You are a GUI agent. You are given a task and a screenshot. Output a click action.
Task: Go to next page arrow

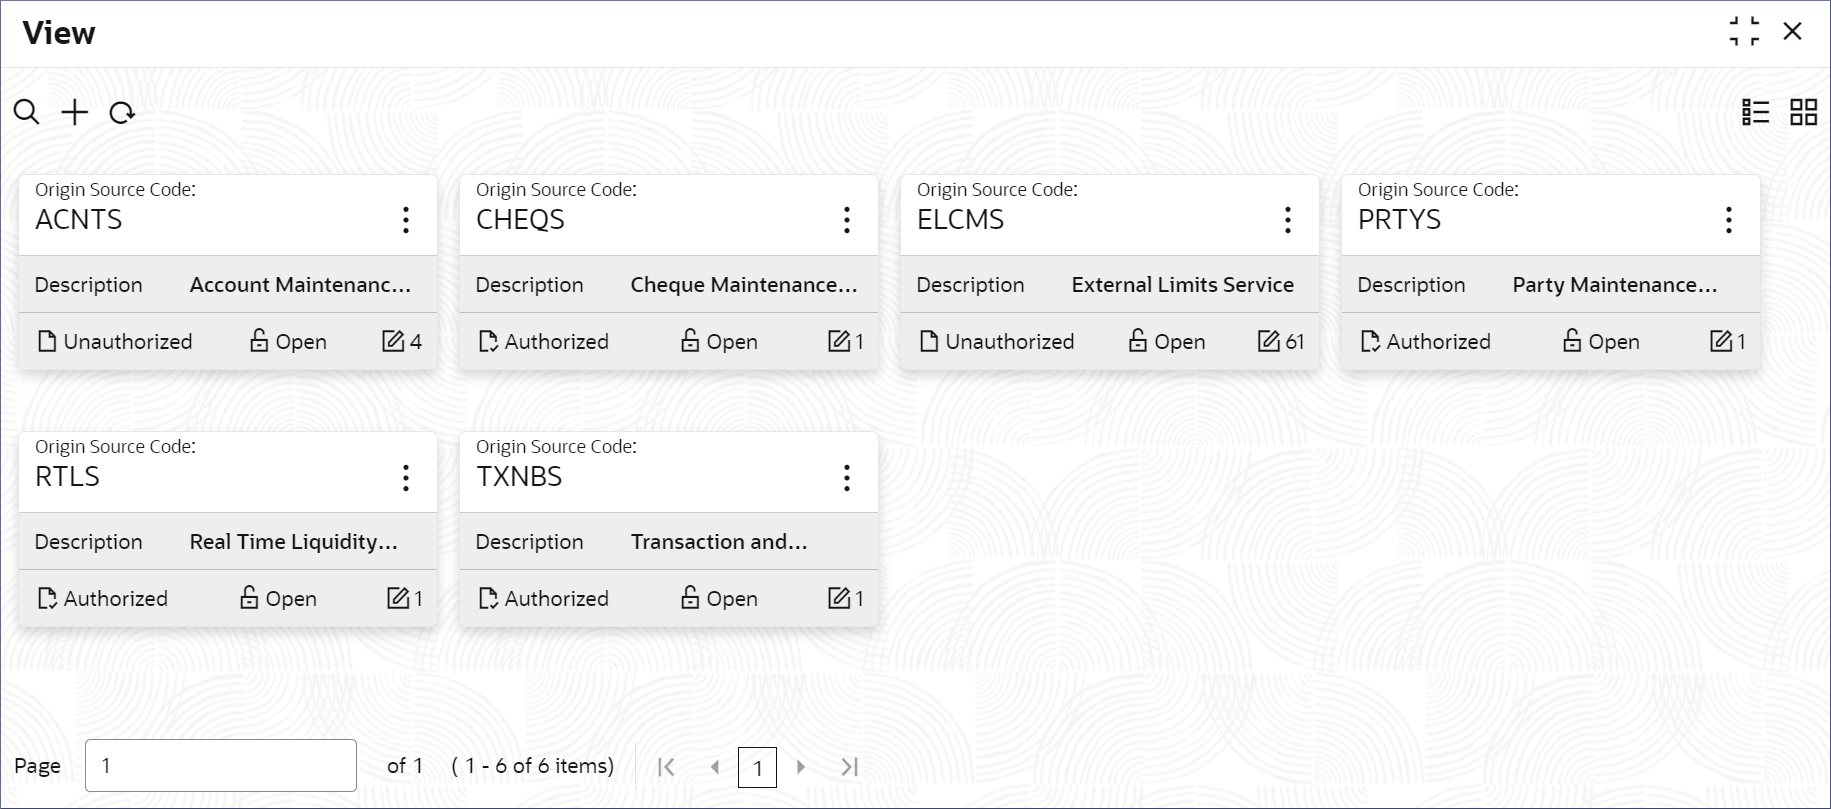[801, 767]
